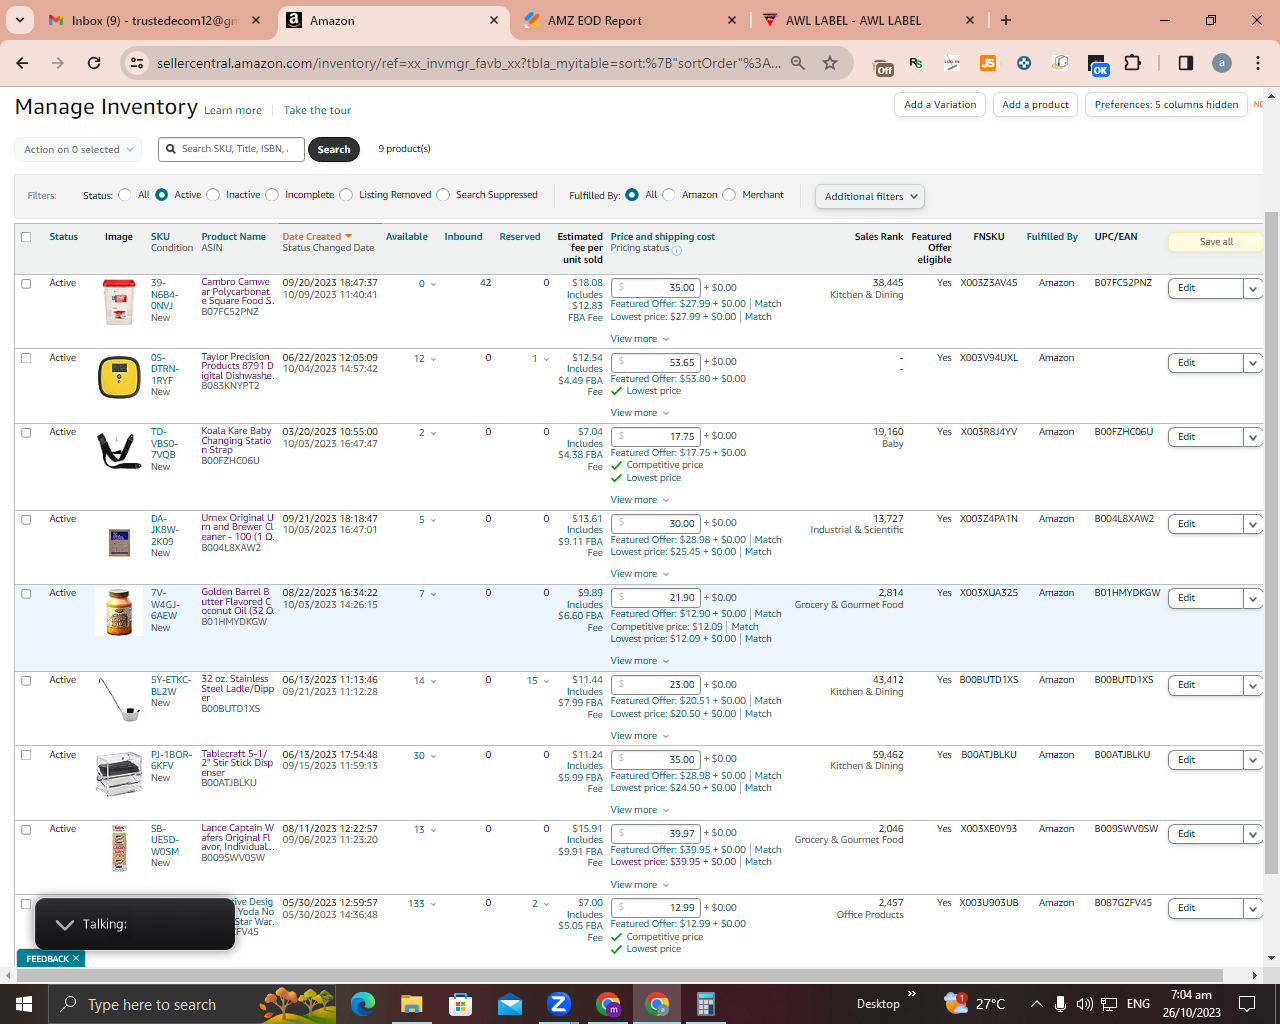Open the zoom magnifier icon in address bar
This screenshot has width=1280, height=1024.
[x=798, y=63]
